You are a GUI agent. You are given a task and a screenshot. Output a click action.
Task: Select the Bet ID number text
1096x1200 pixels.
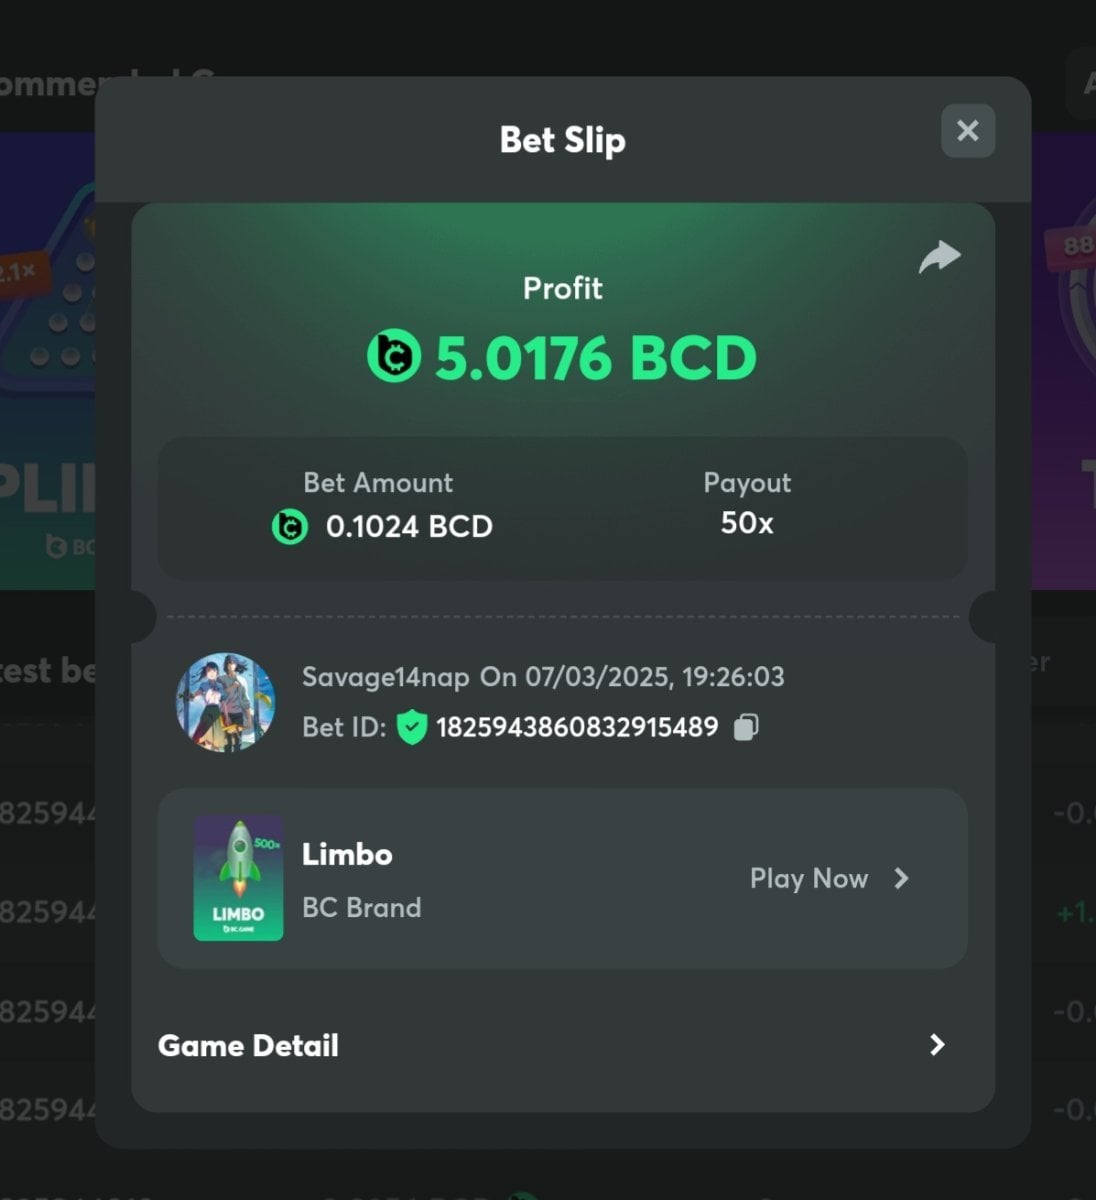[577, 727]
